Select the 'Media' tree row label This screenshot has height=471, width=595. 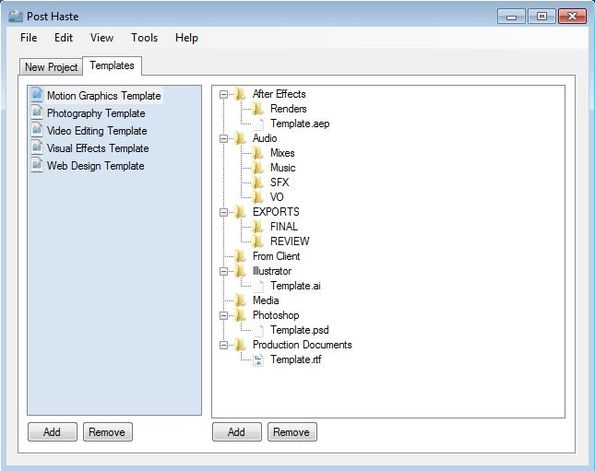[266, 300]
